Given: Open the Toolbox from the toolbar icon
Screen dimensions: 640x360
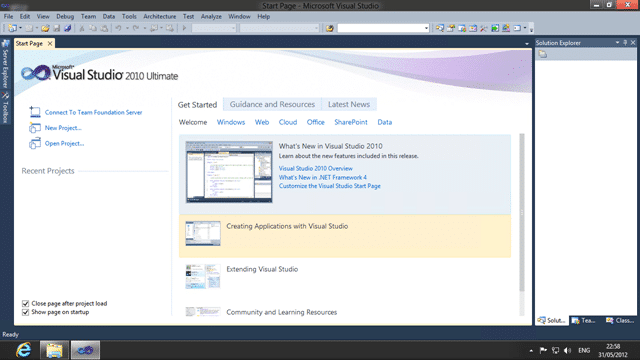Looking at the screenshot, I should tap(484, 28).
